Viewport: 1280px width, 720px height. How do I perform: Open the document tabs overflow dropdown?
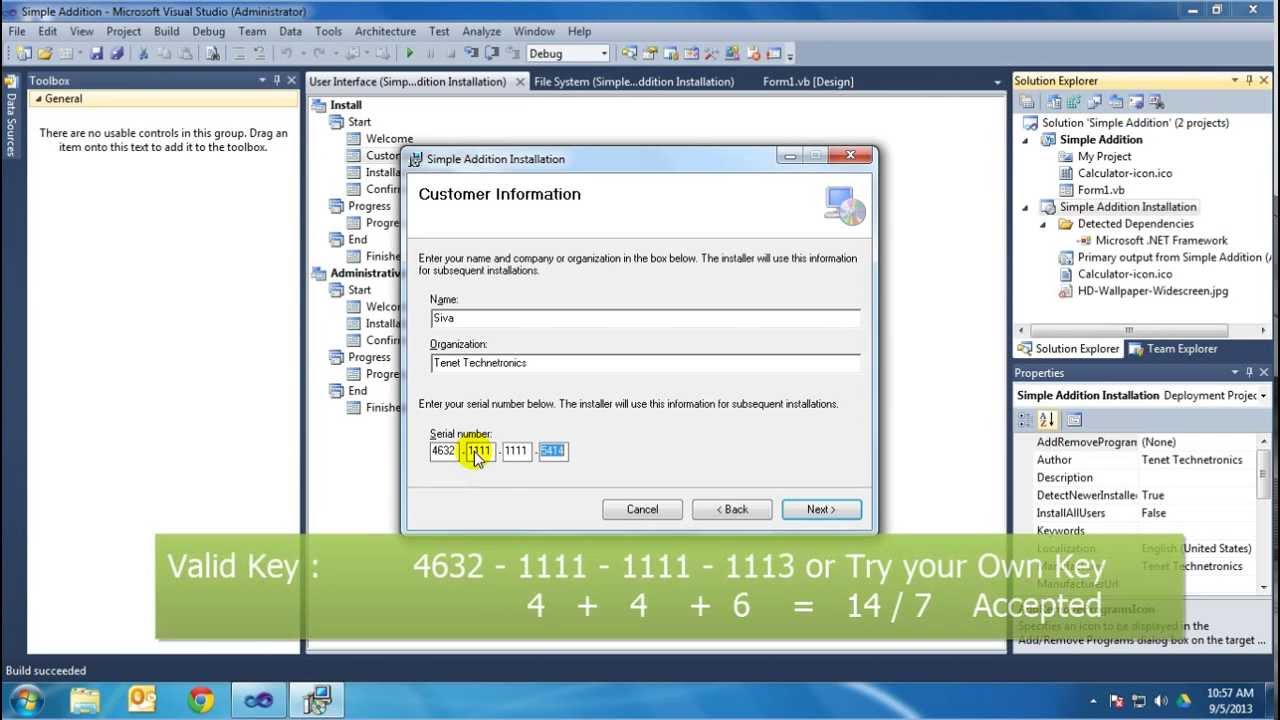(x=997, y=82)
